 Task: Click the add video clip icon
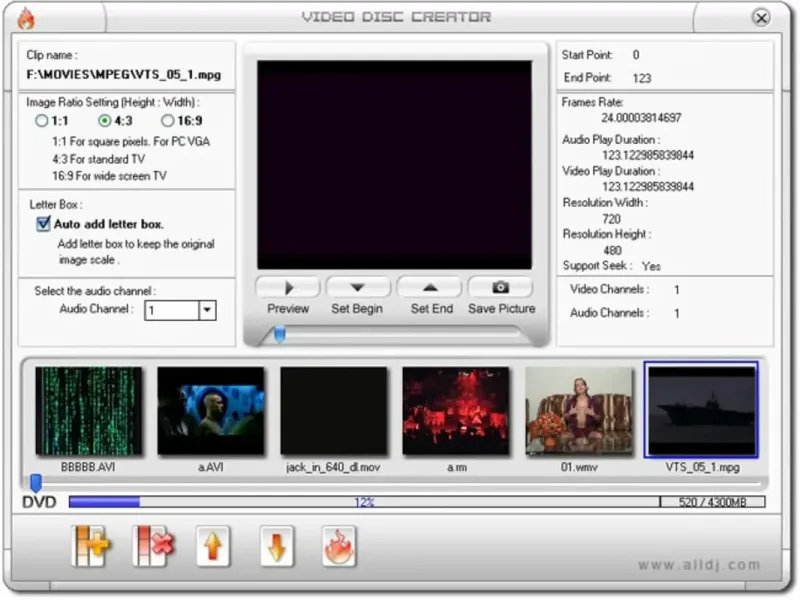(x=91, y=547)
